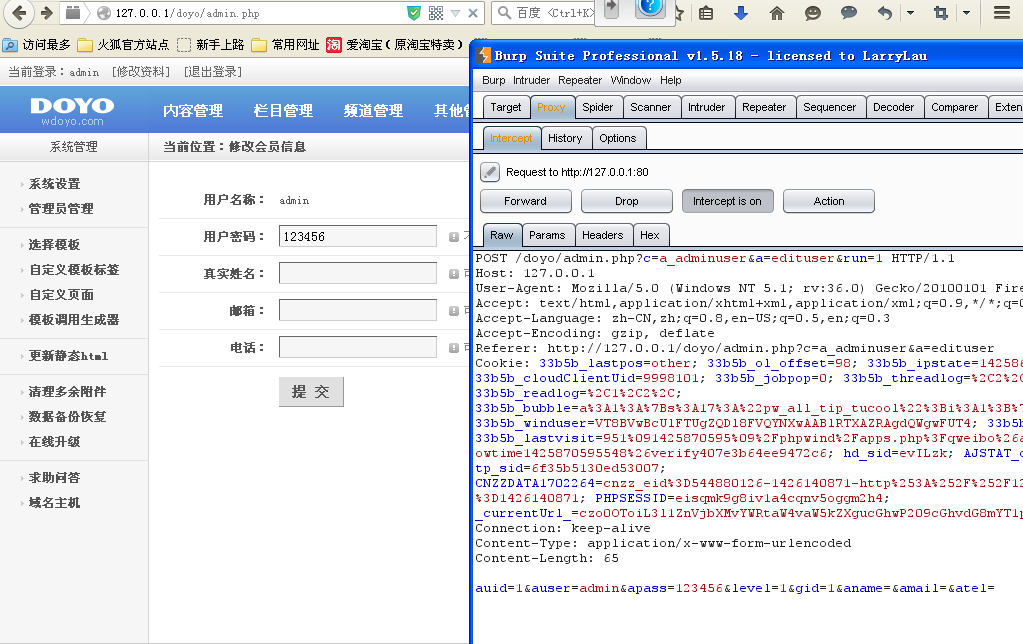Open 模板调用生成器 in the sidebar
This screenshot has width=1023, height=644.
pyautogui.click(x=74, y=320)
